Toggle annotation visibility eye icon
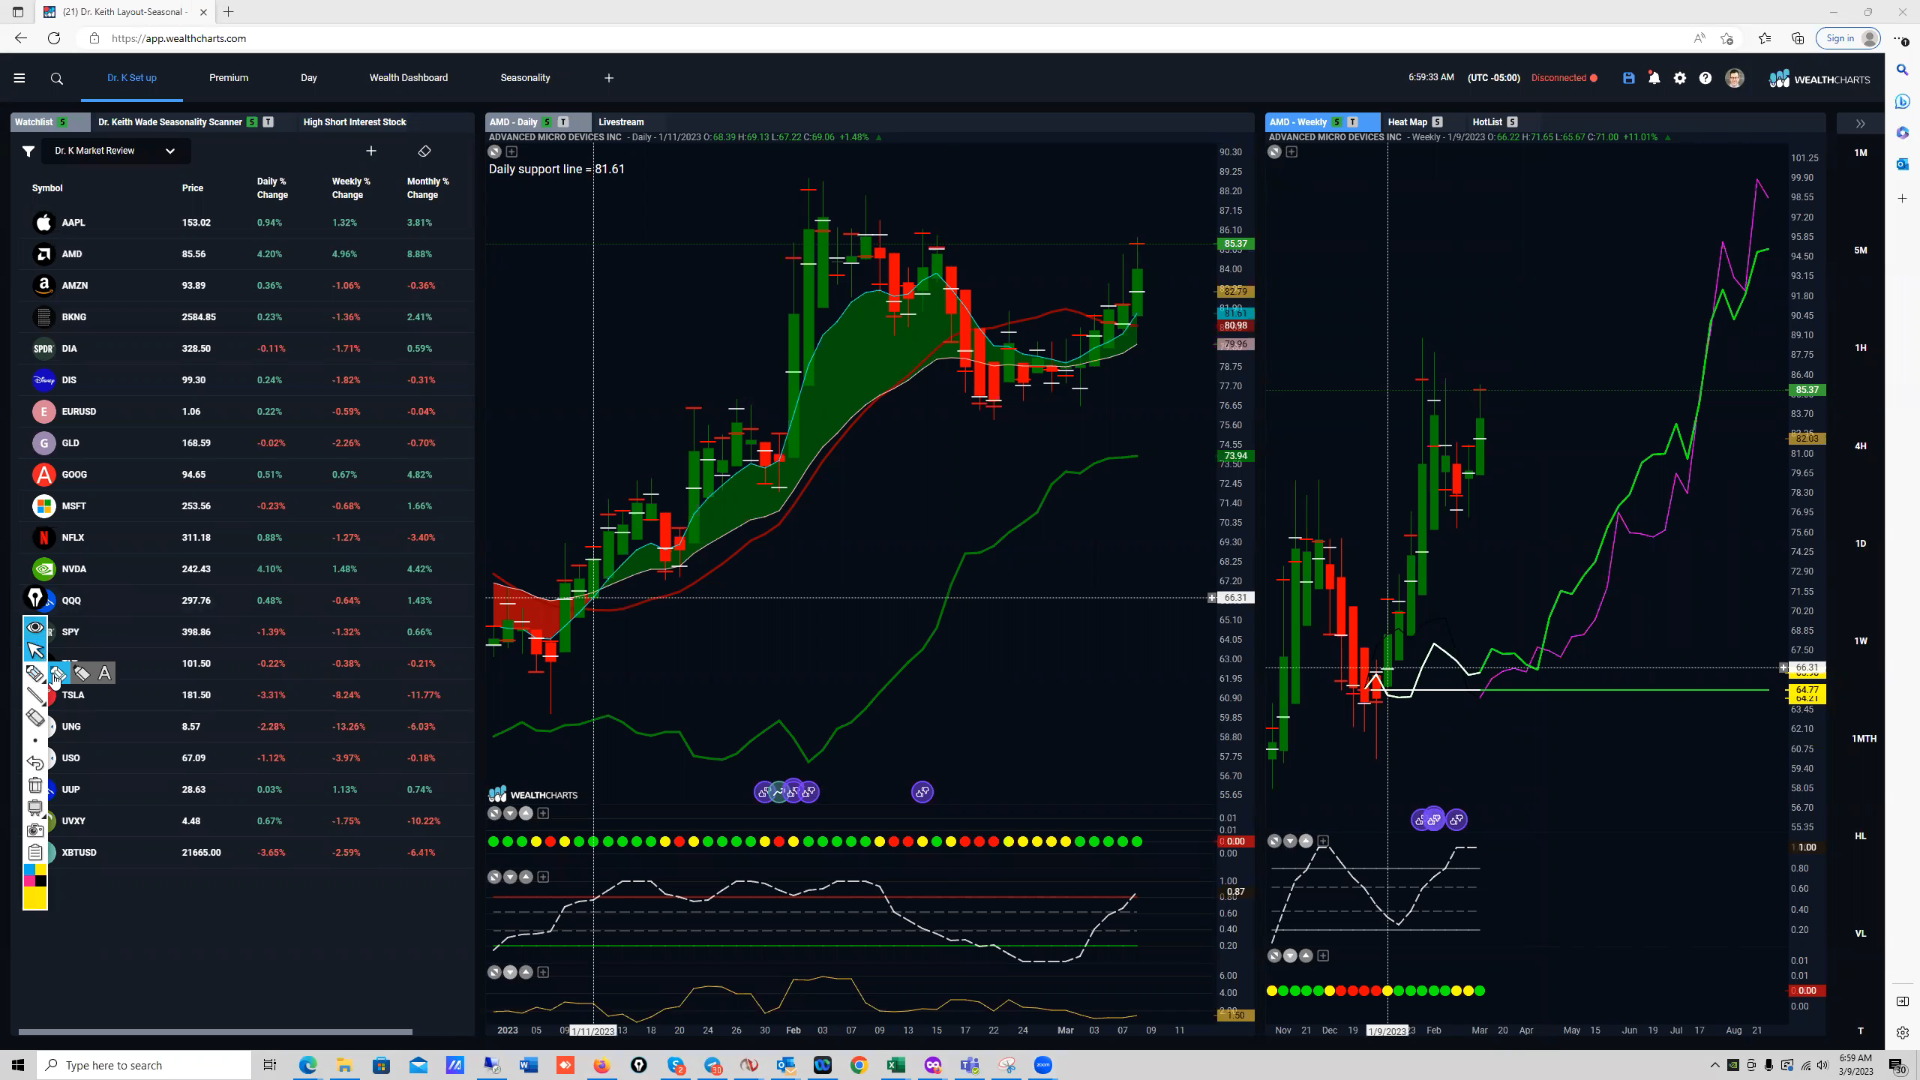This screenshot has height=1080, width=1920. coord(35,628)
